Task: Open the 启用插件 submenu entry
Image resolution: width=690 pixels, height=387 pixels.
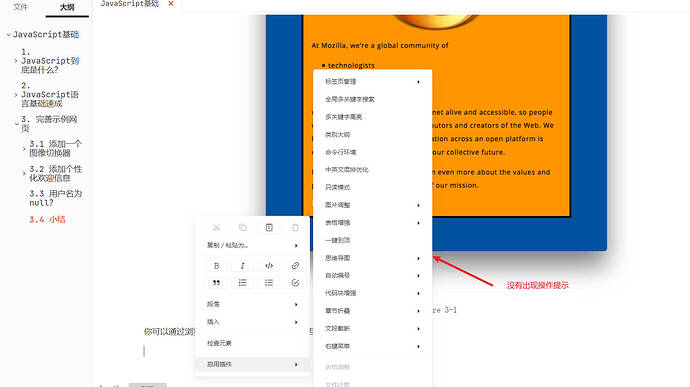Action: click(252, 364)
